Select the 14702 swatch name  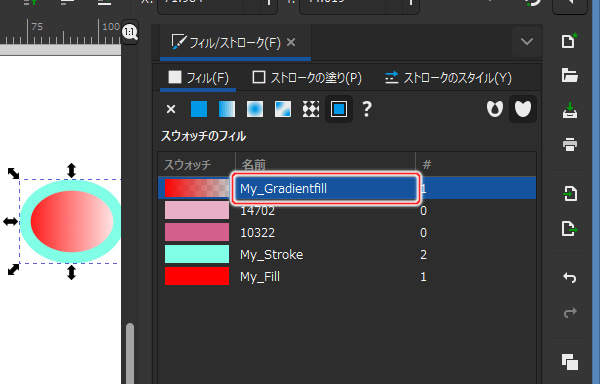(x=258, y=211)
